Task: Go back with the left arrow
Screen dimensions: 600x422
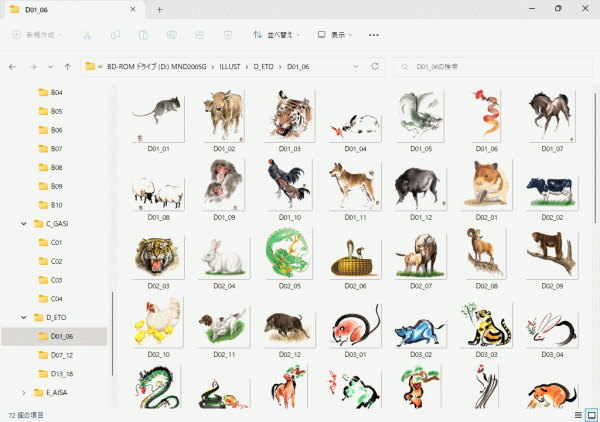Action: coord(12,67)
